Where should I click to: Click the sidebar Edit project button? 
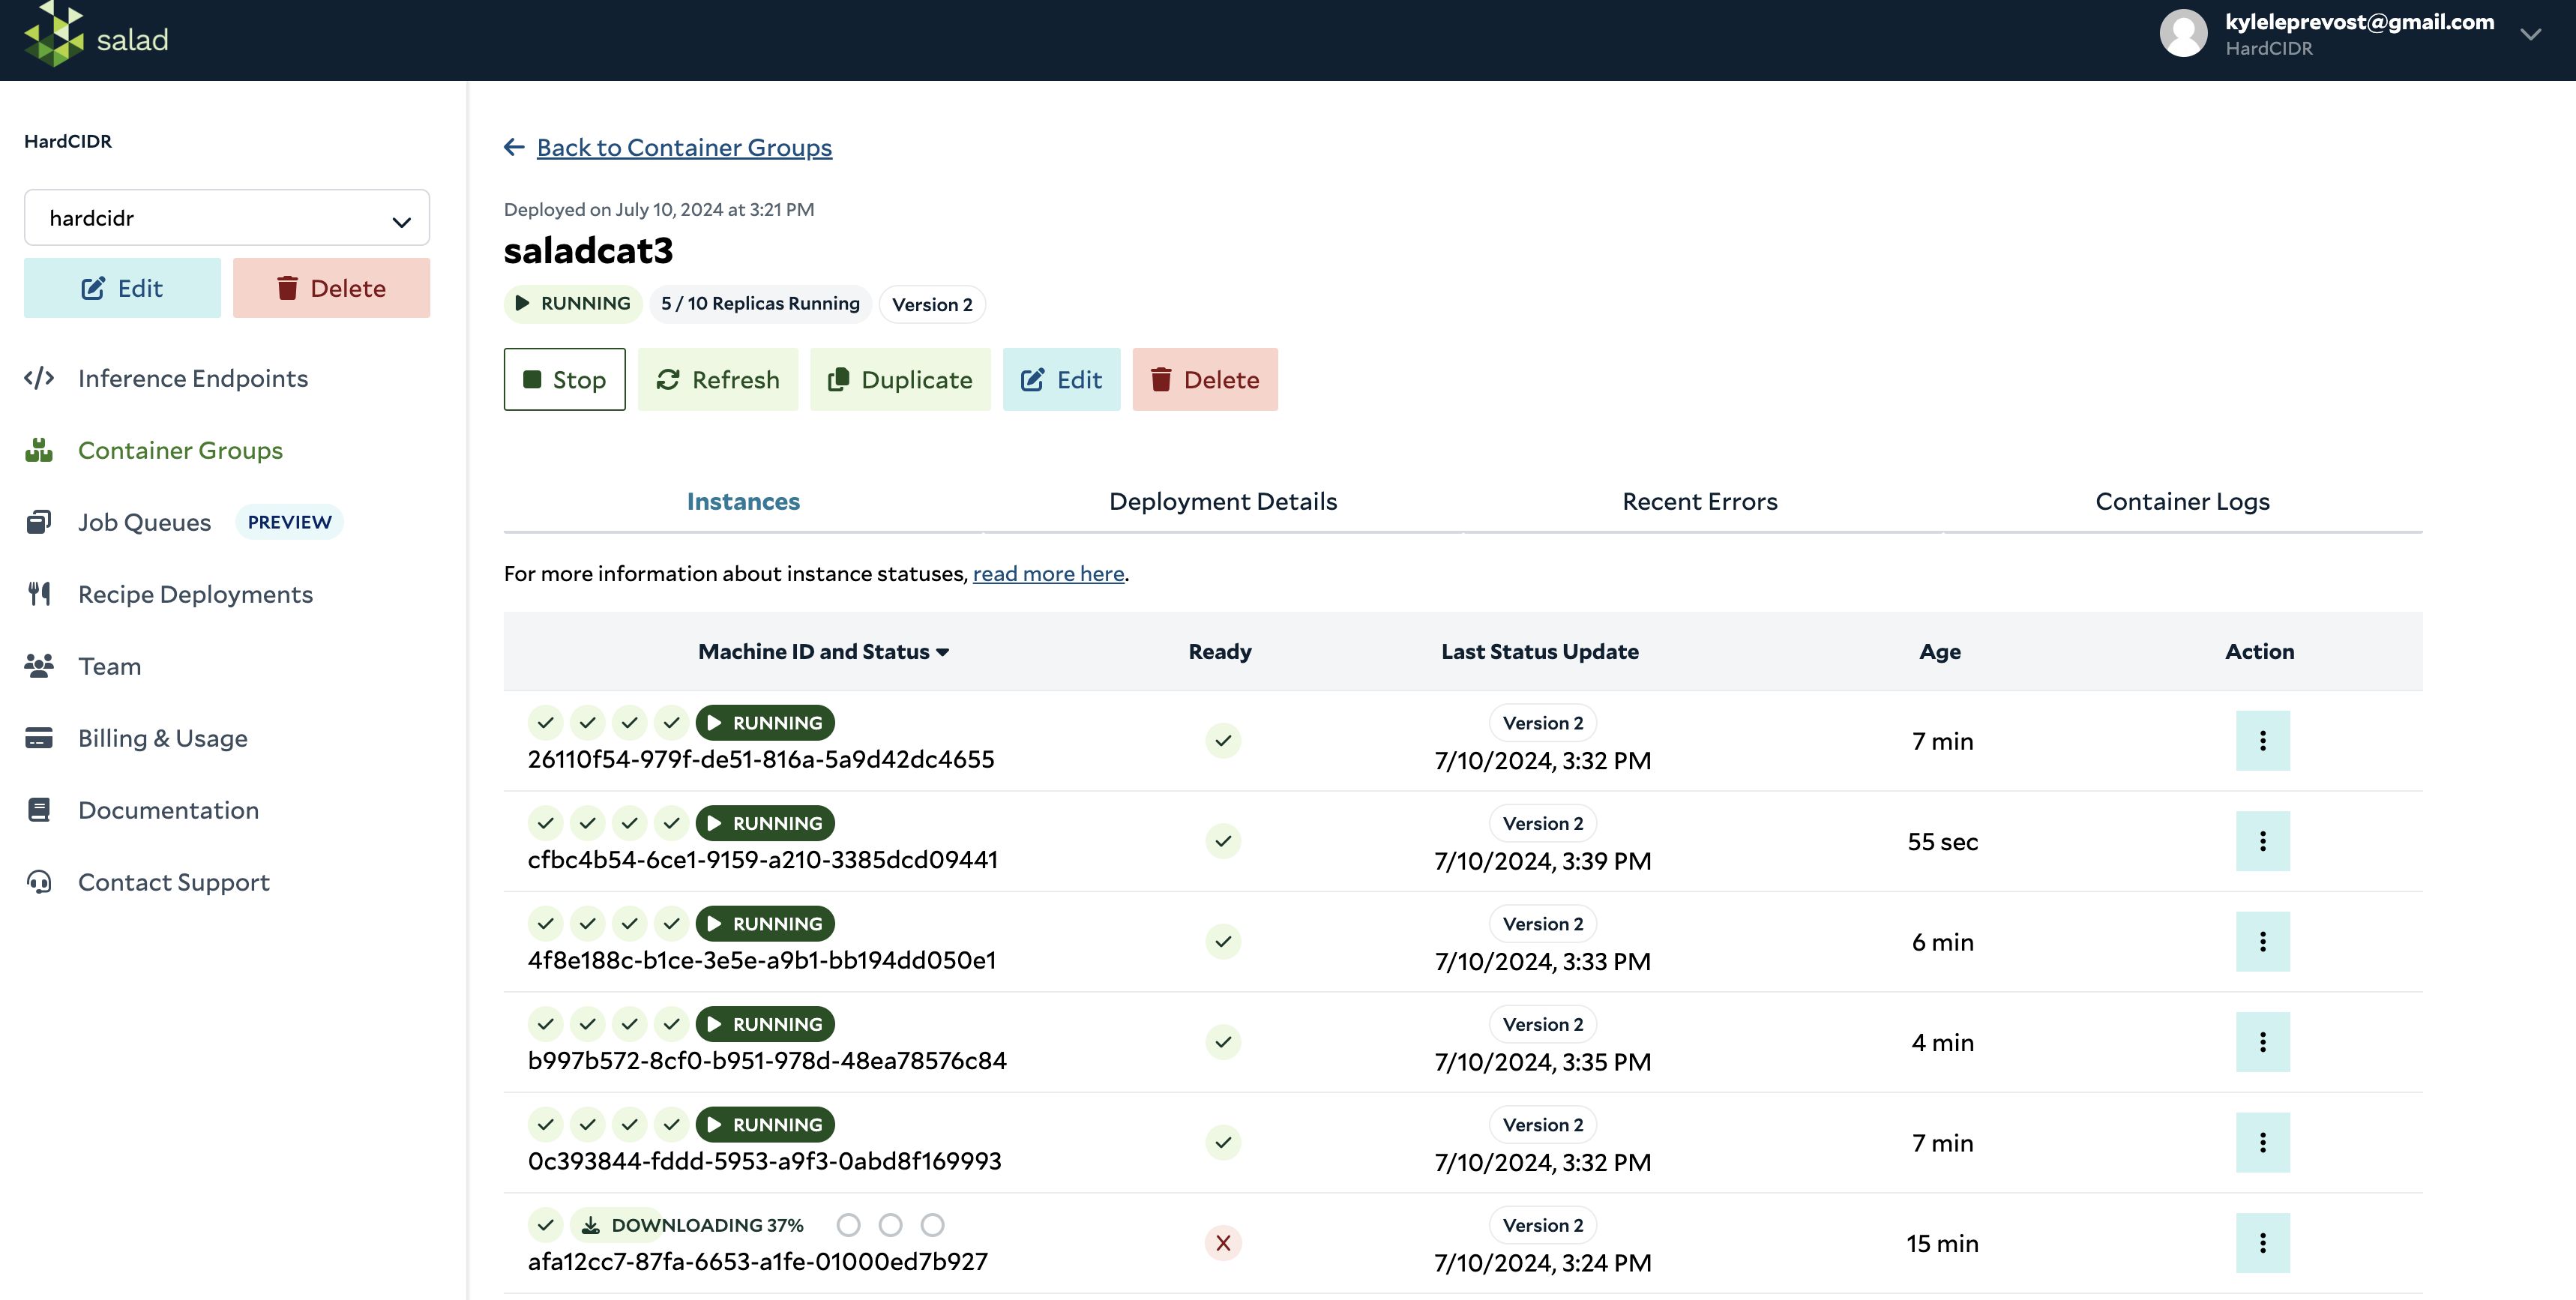[122, 288]
